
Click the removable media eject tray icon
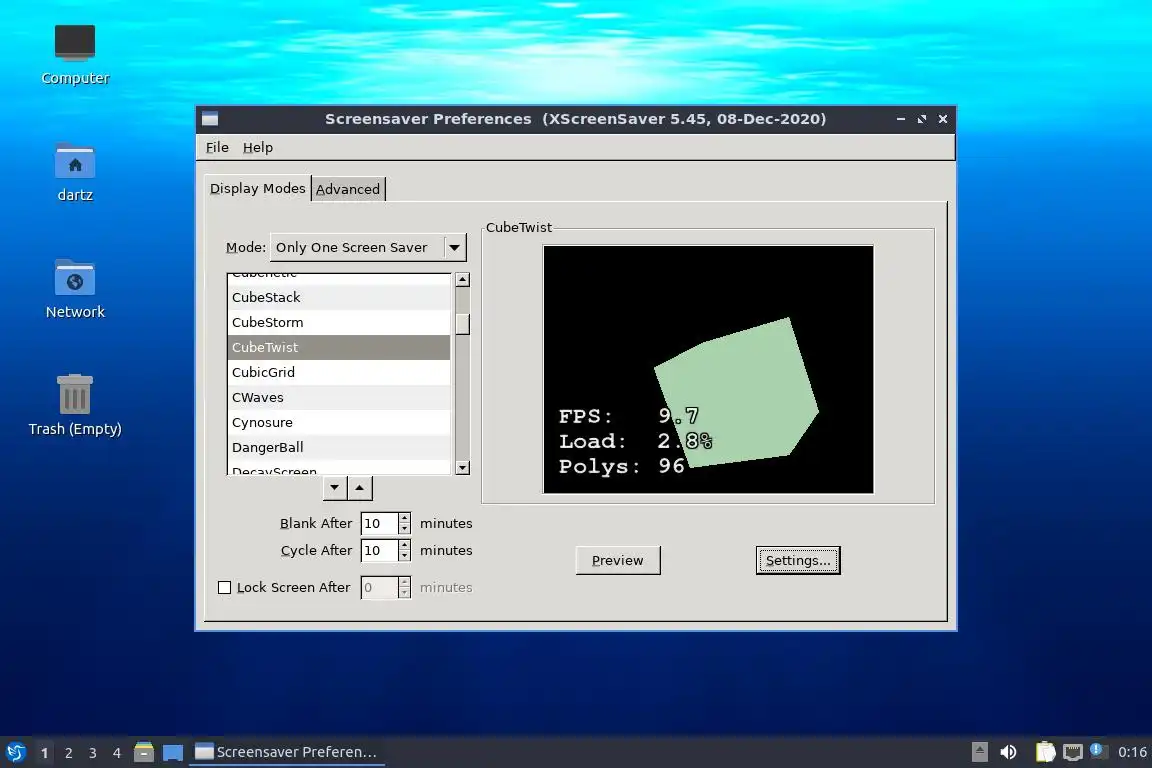pos(979,752)
